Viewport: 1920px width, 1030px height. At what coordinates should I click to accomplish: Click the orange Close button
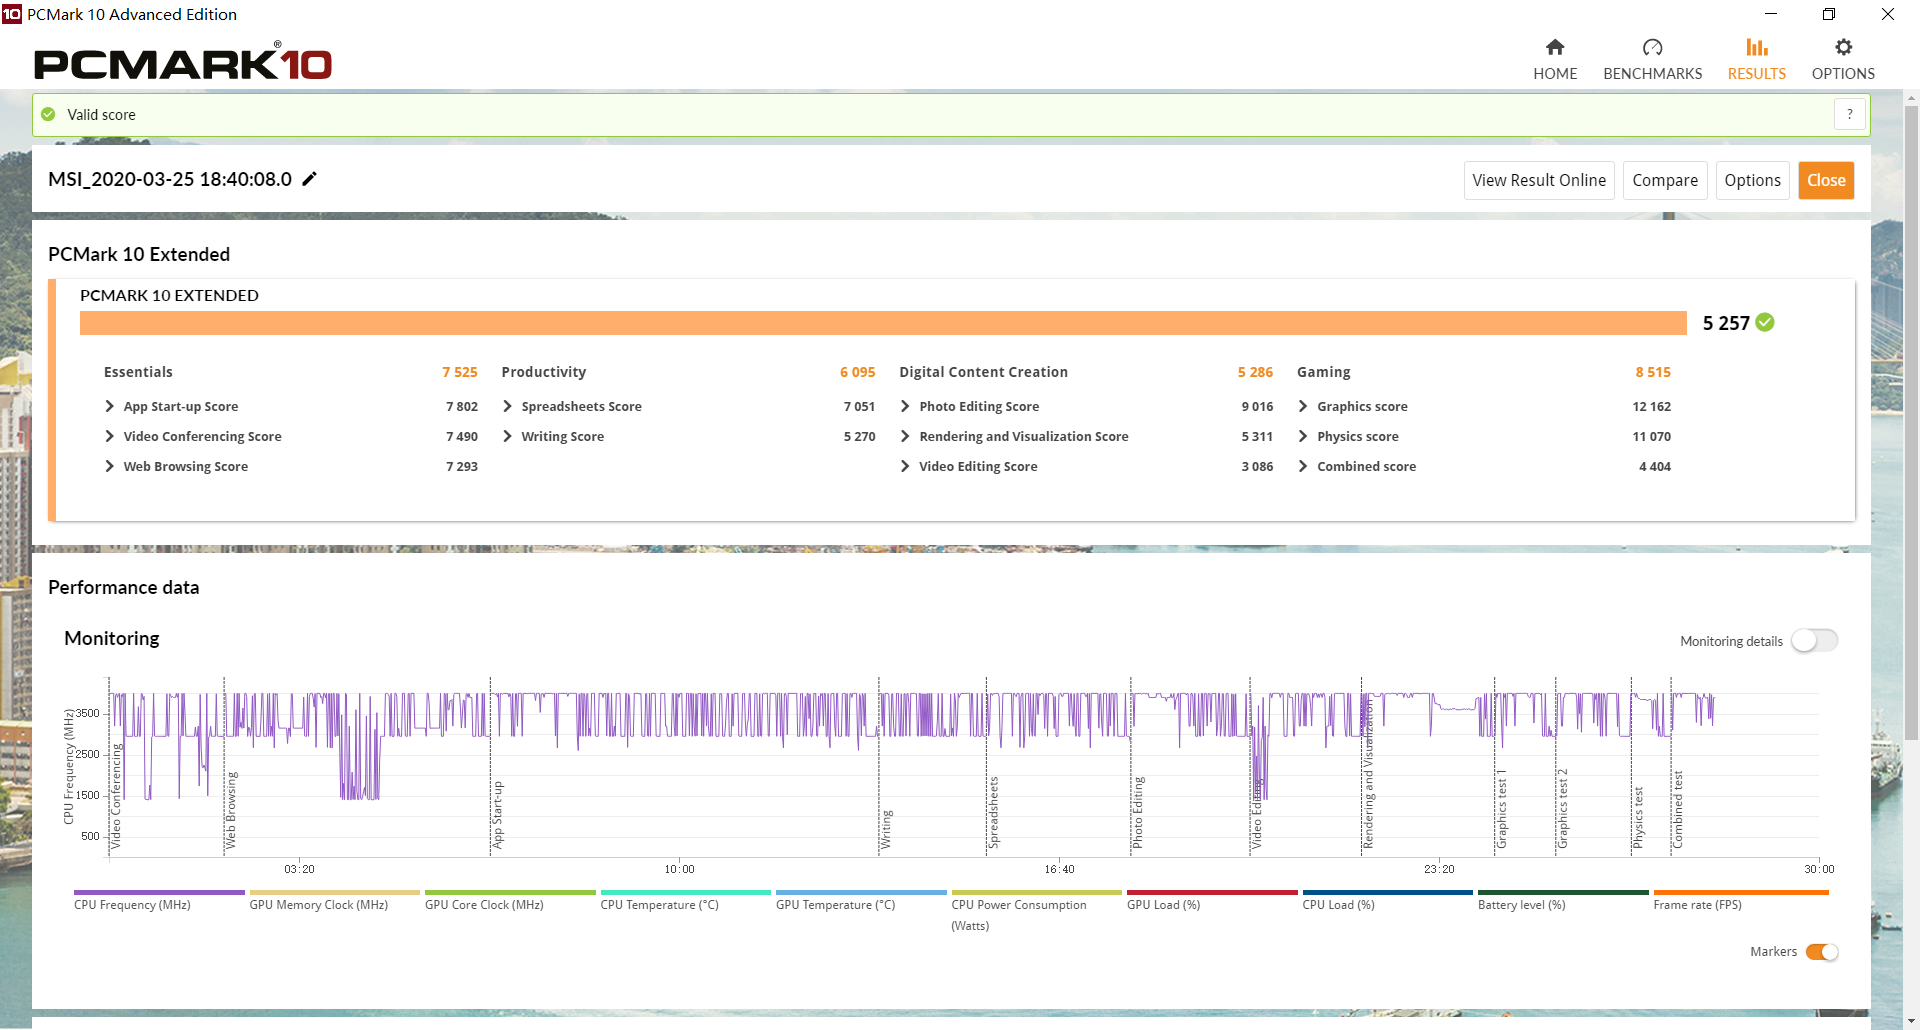pyautogui.click(x=1825, y=180)
